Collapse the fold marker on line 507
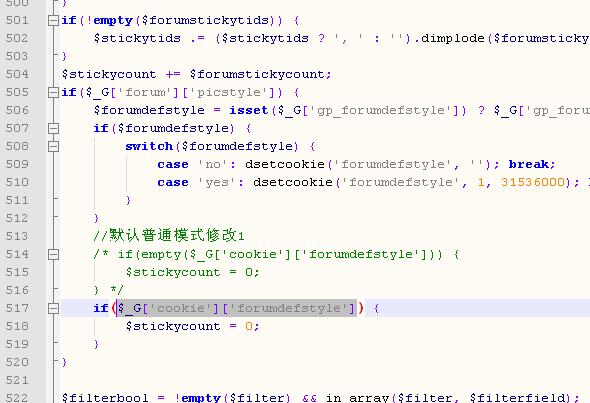The width and height of the screenshot is (590, 403). tap(53, 129)
